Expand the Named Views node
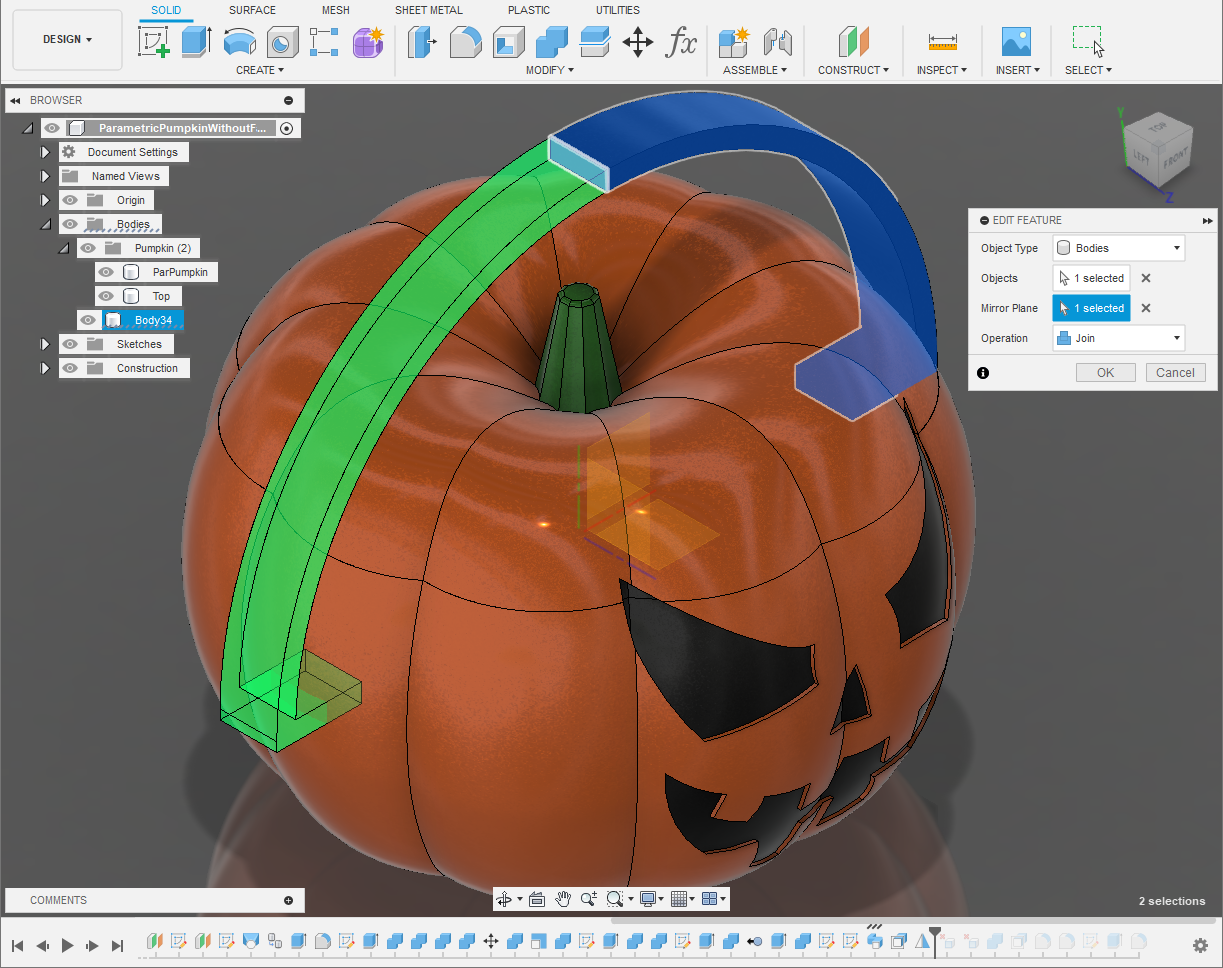This screenshot has height=968, width=1223. tap(45, 176)
